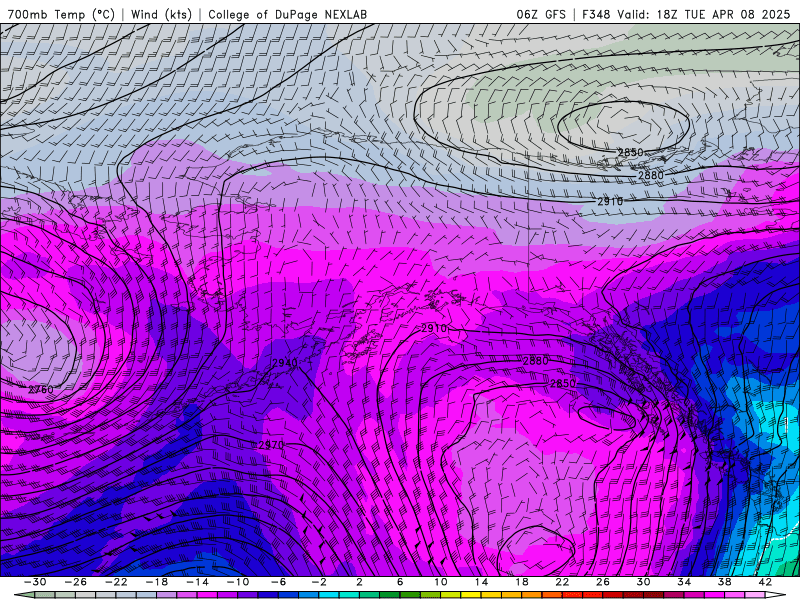800x600 pixels.
Task: Click the -14 temperature scale value
Action: click(x=197, y=582)
